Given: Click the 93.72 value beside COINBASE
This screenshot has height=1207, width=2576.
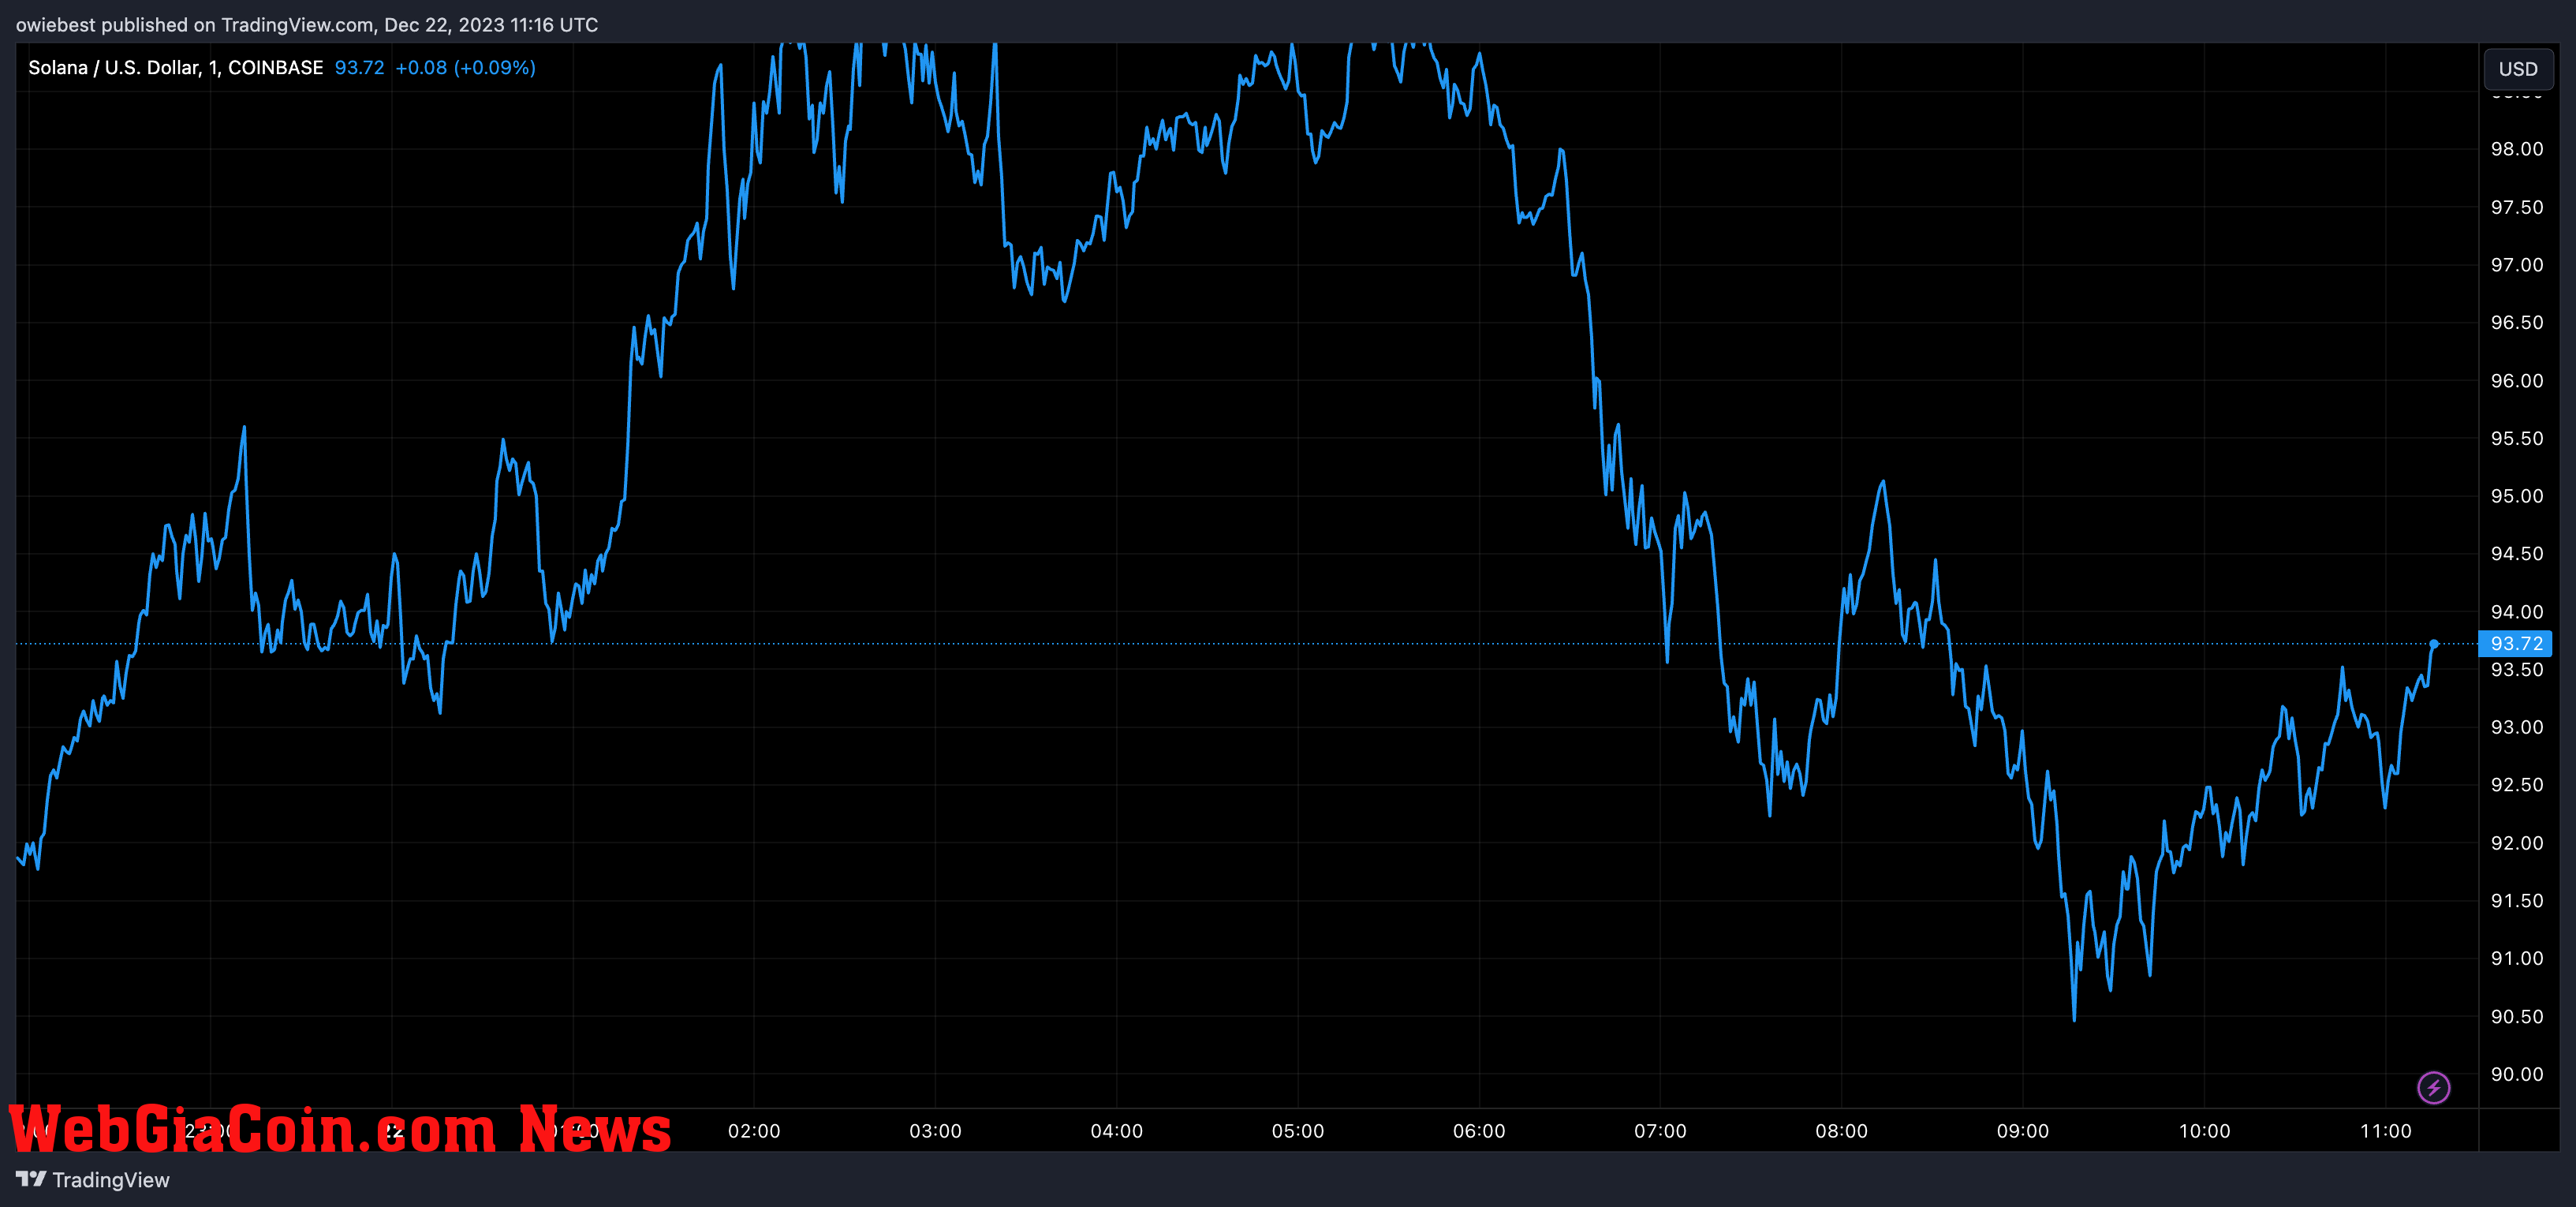Looking at the screenshot, I should coord(359,67).
